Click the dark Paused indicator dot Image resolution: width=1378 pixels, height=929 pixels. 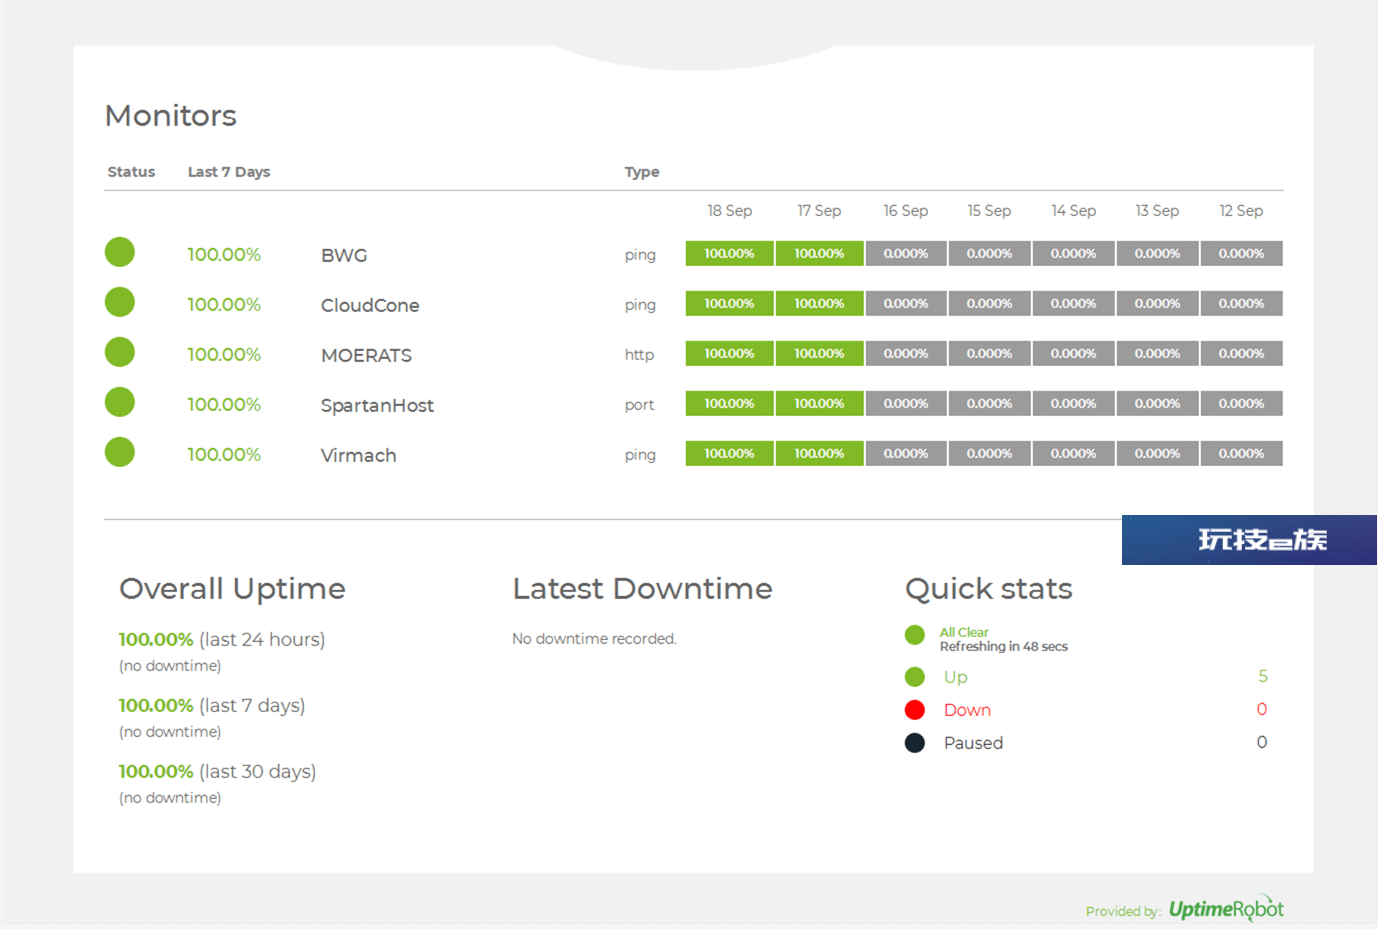914,743
